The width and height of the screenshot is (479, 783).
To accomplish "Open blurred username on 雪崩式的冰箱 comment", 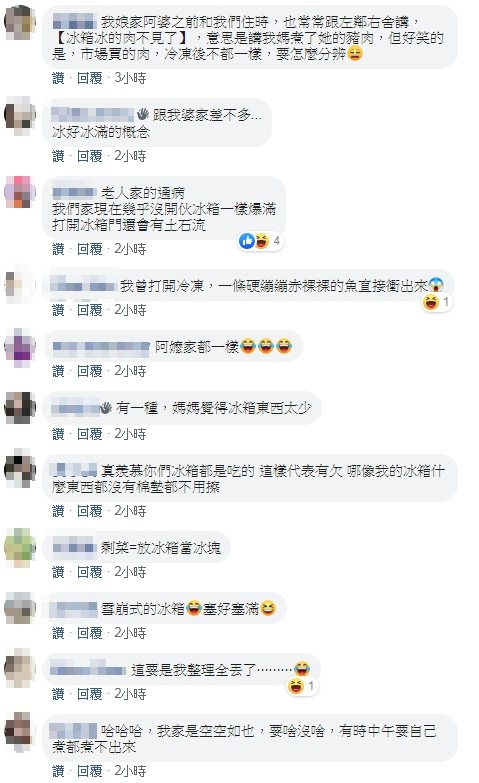I will (74, 609).
